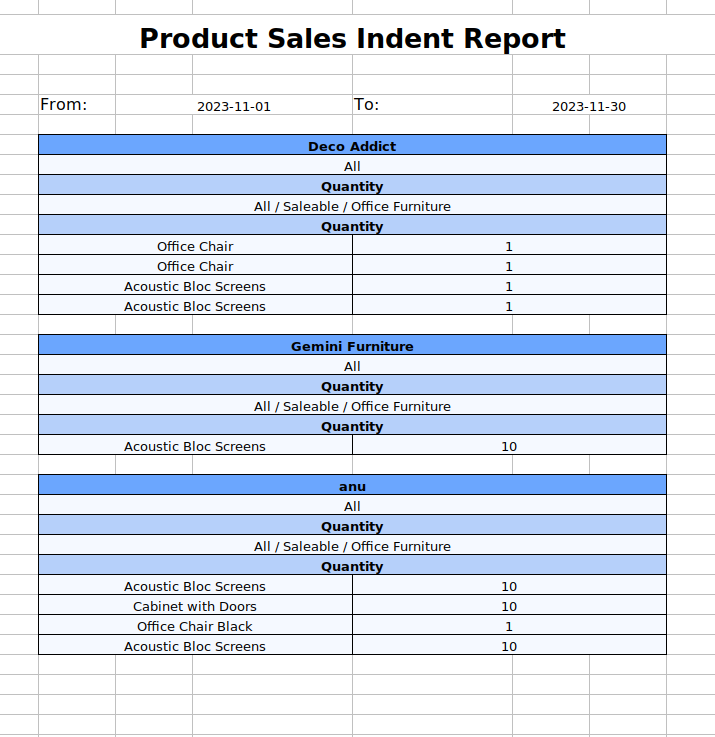Select the anu section header cell

click(x=352, y=486)
